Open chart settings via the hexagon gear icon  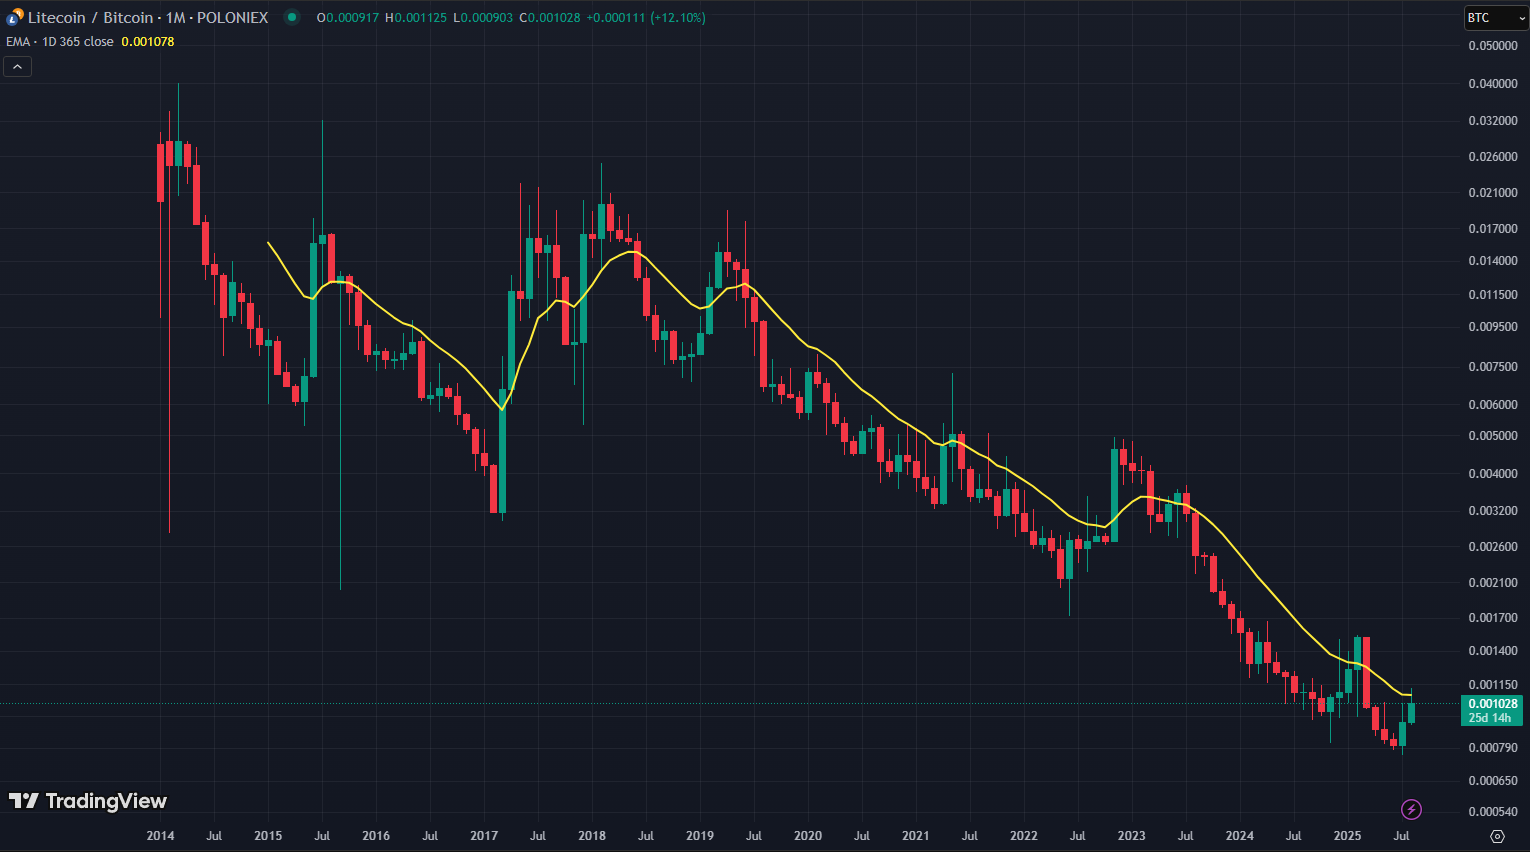[1497, 836]
